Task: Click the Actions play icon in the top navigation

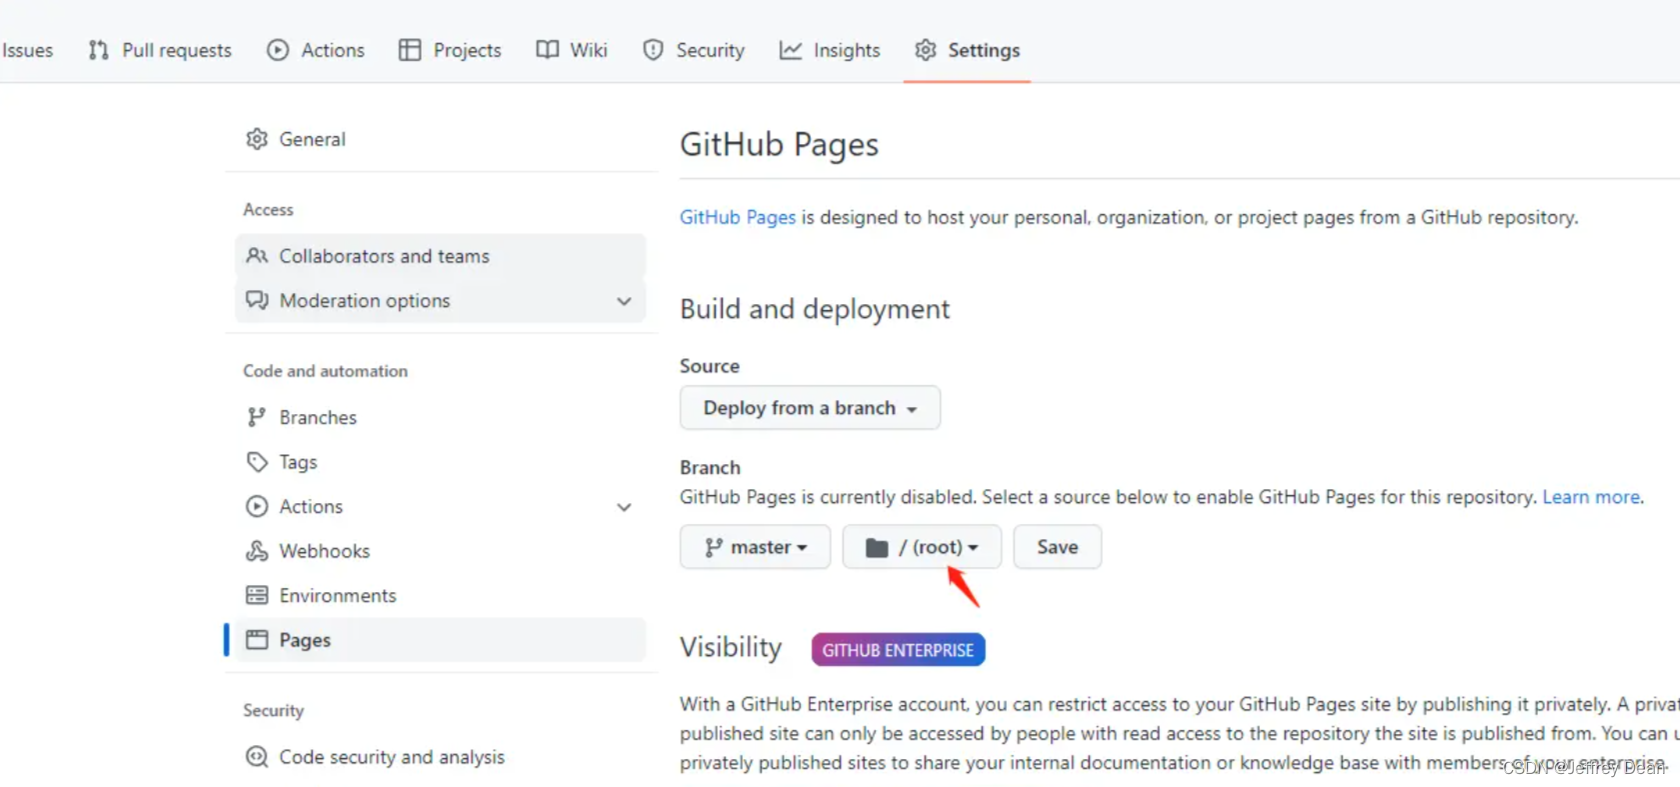Action: point(278,50)
